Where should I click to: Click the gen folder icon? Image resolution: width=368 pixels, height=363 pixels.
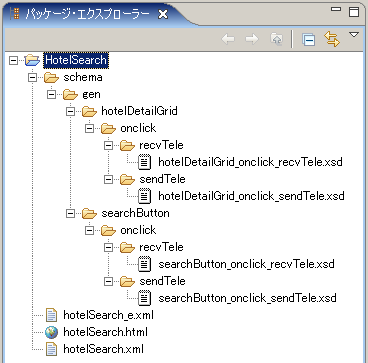point(70,94)
